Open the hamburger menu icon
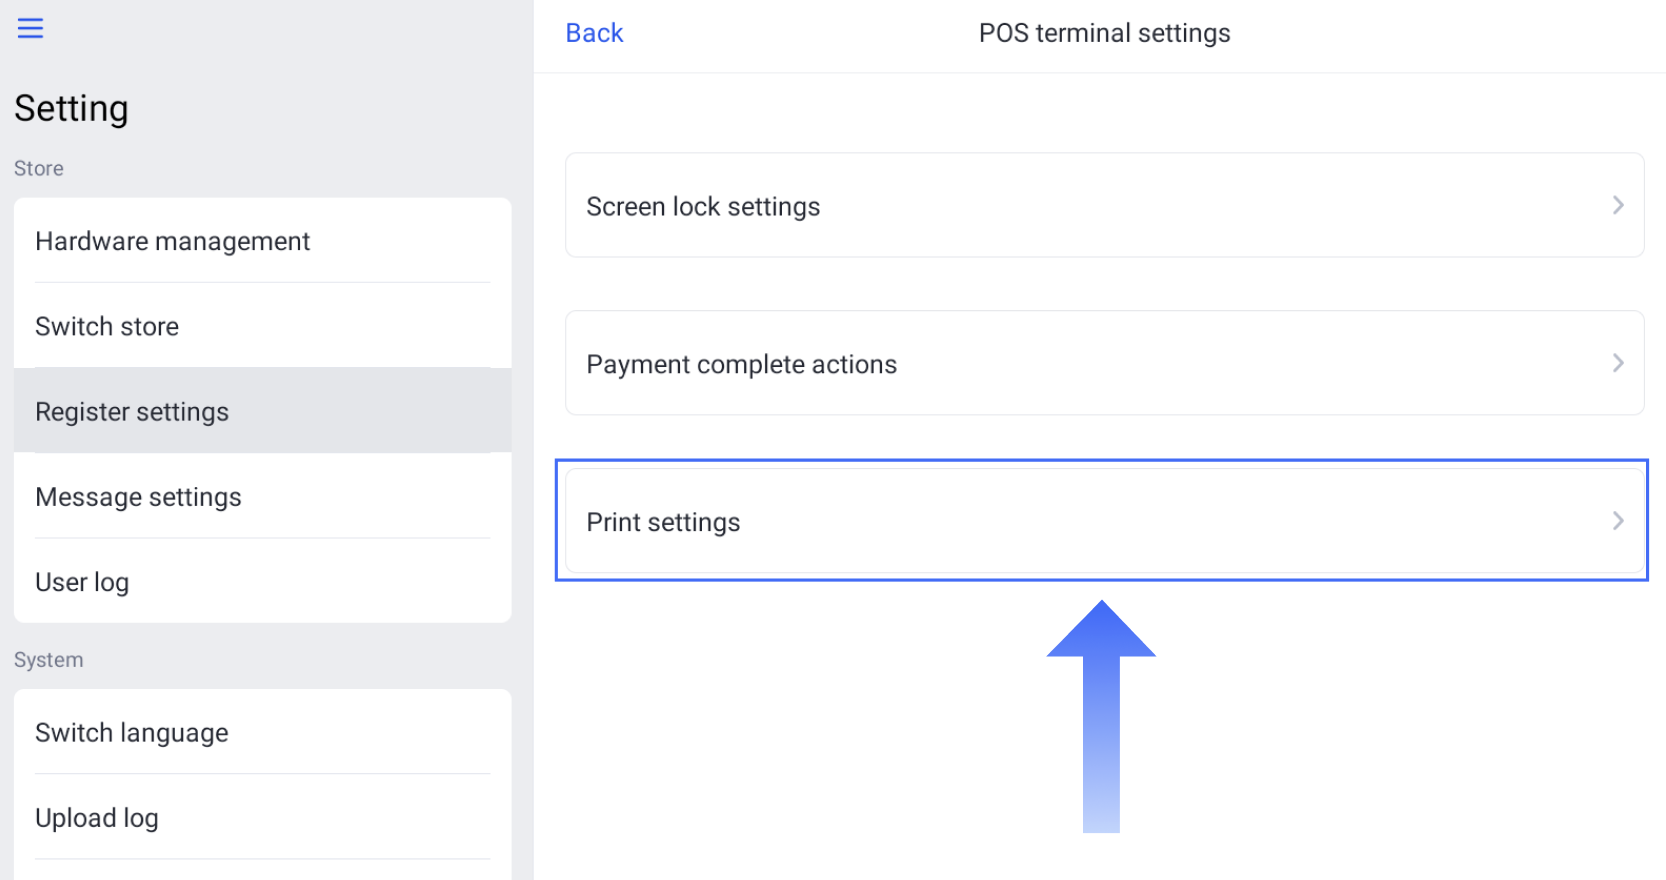This screenshot has height=880, width=1666. tap(31, 28)
